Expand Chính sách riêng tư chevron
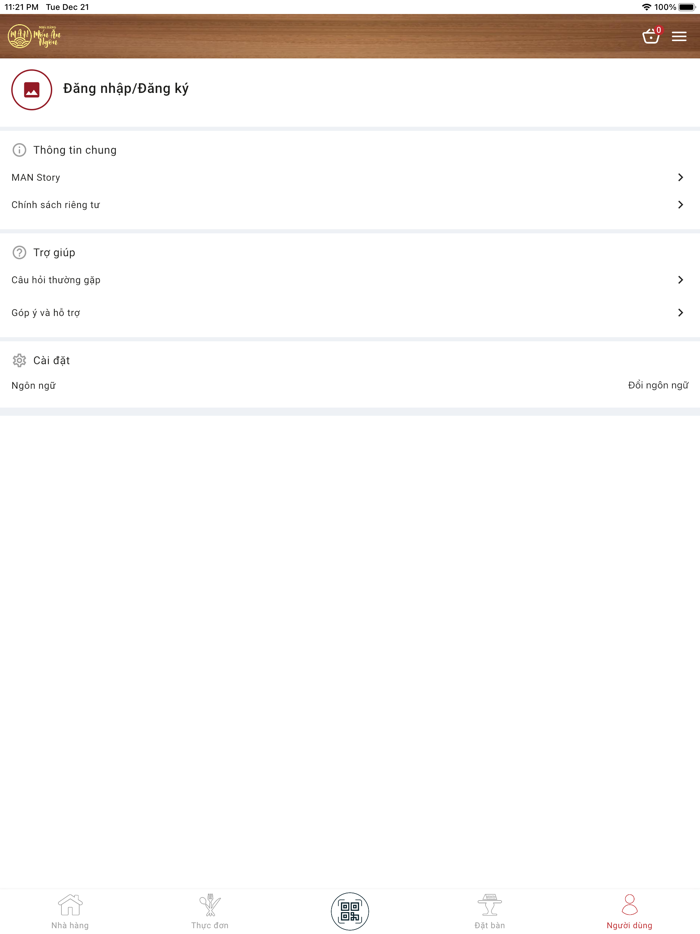The image size is (700, 934). tap(680, 205)
